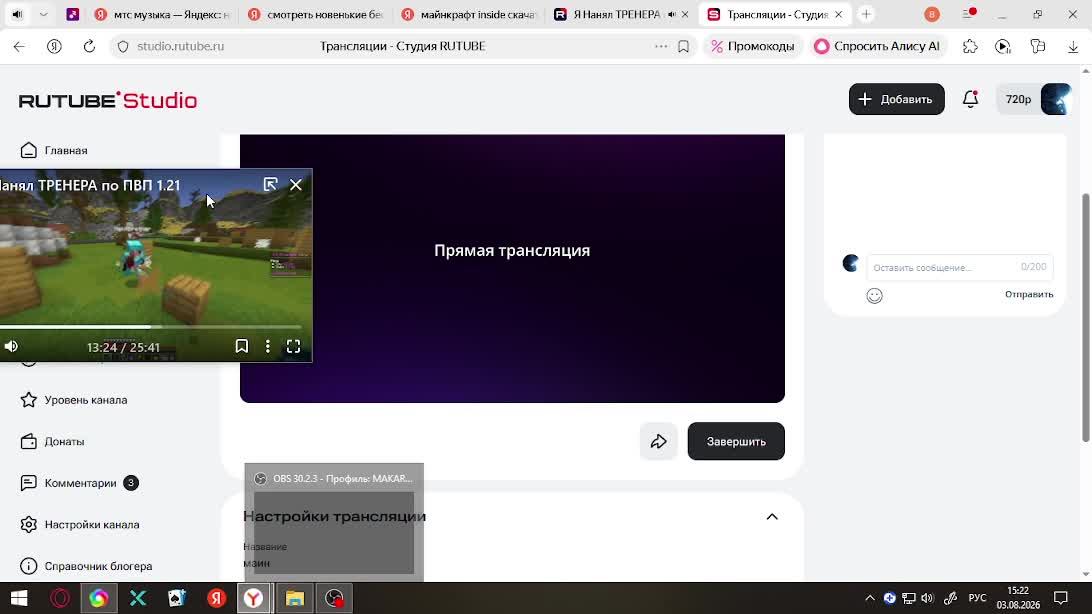Open the emoji picker in chat
This screenshot has height=614, width=1092.
(x=874, y=296)
